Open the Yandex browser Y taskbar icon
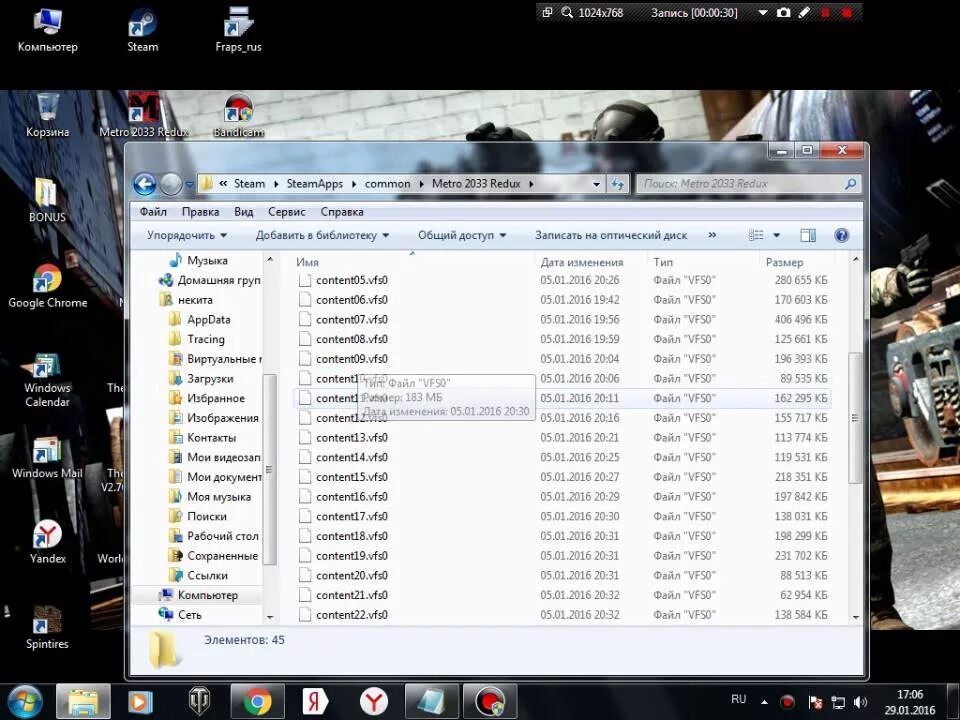The image size is (960, 720). [373, 702]
